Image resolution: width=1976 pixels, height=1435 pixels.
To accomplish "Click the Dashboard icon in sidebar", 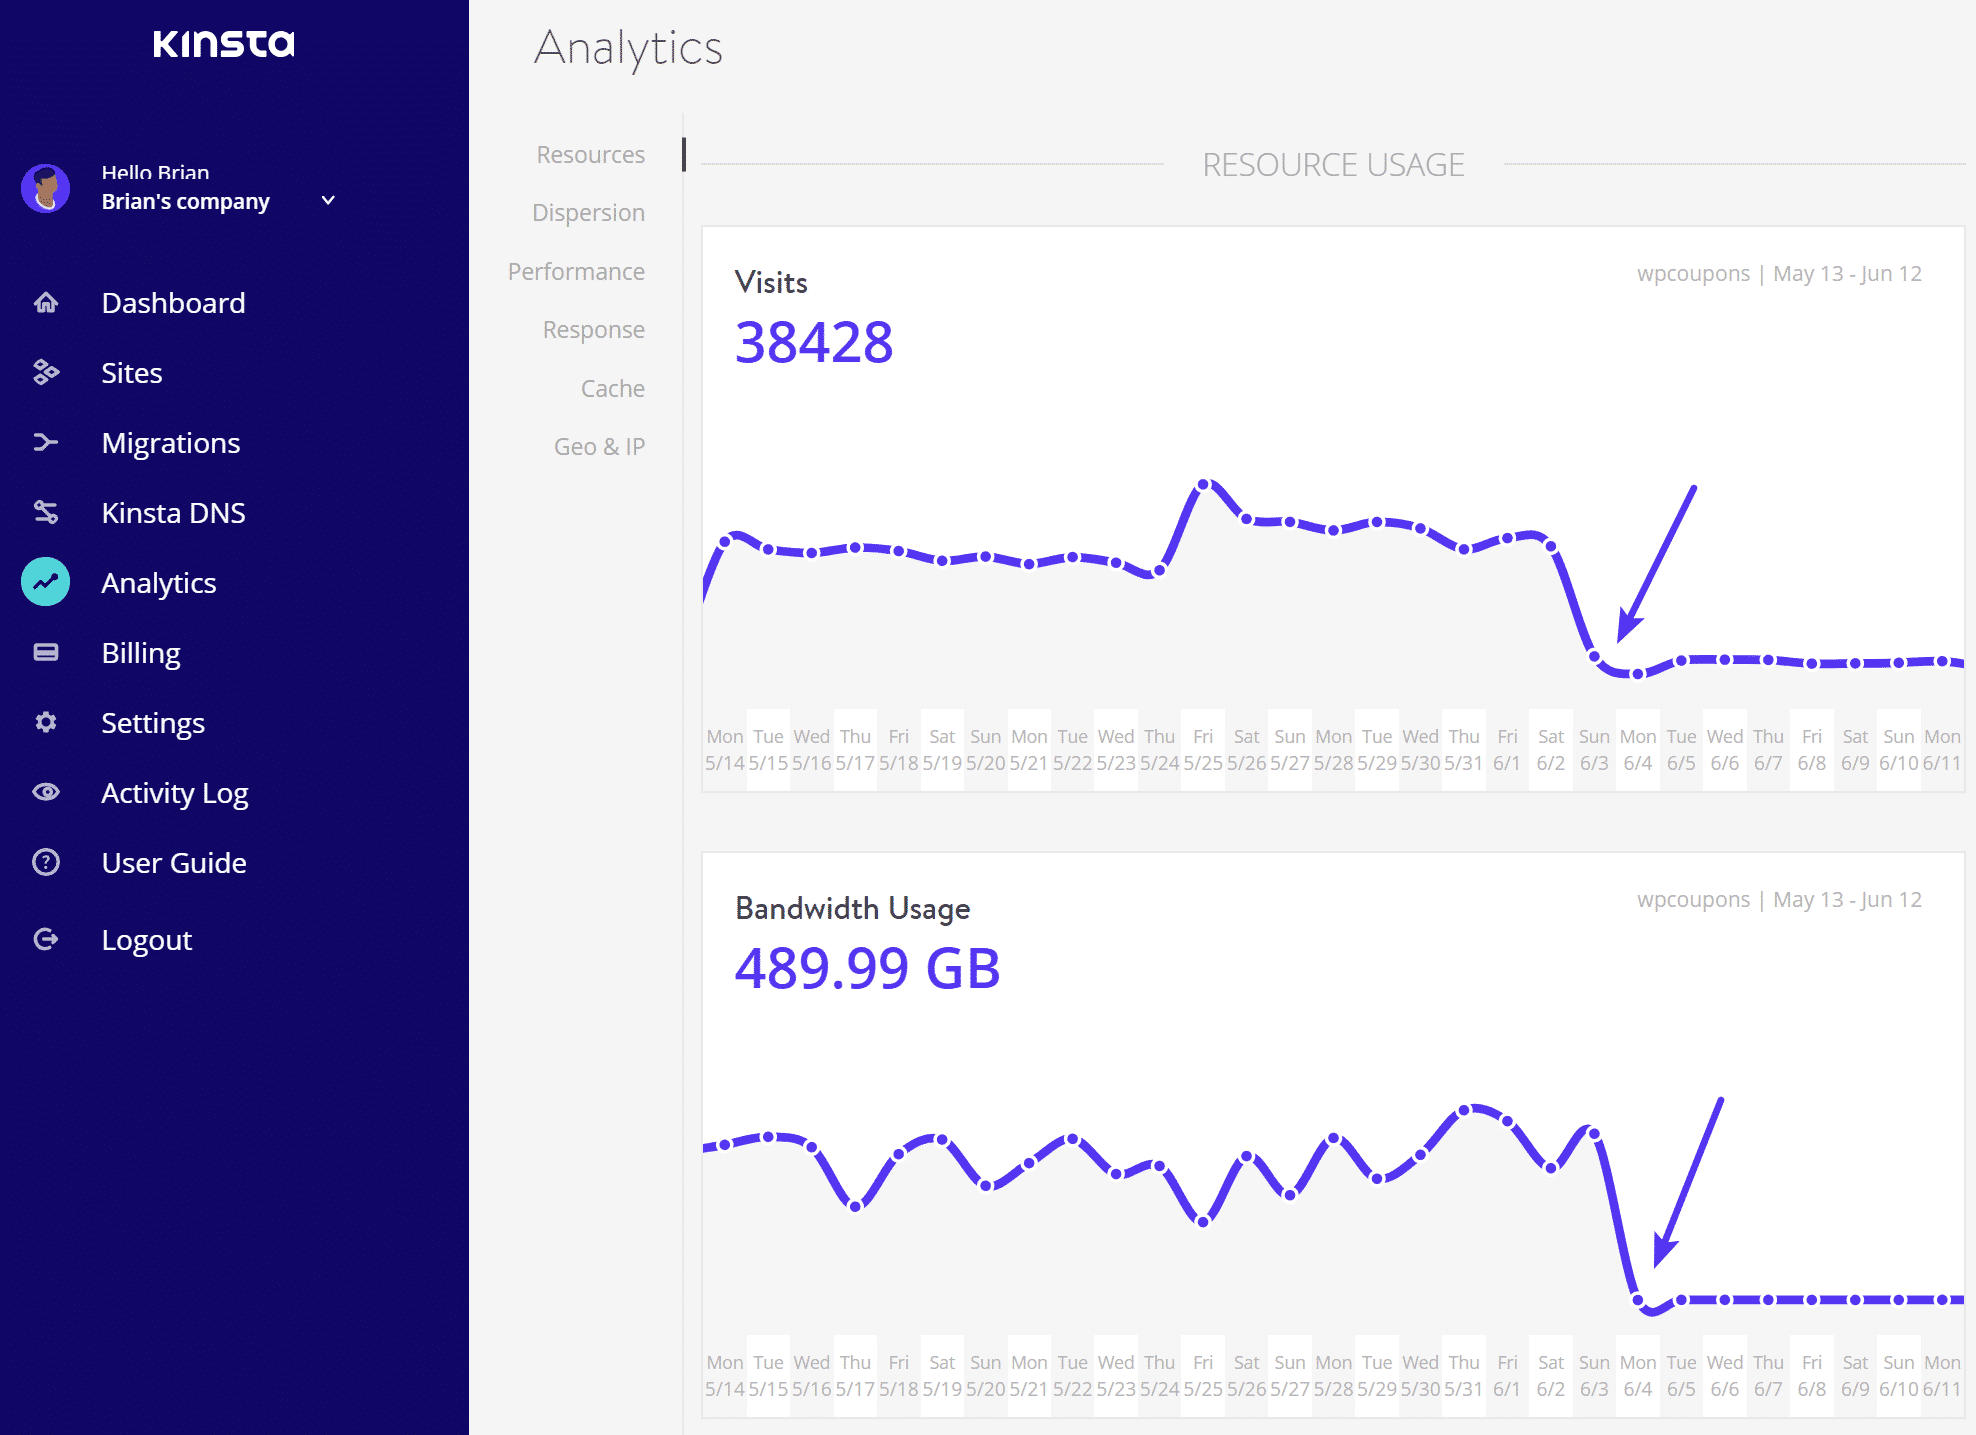I will click(44, 302).
